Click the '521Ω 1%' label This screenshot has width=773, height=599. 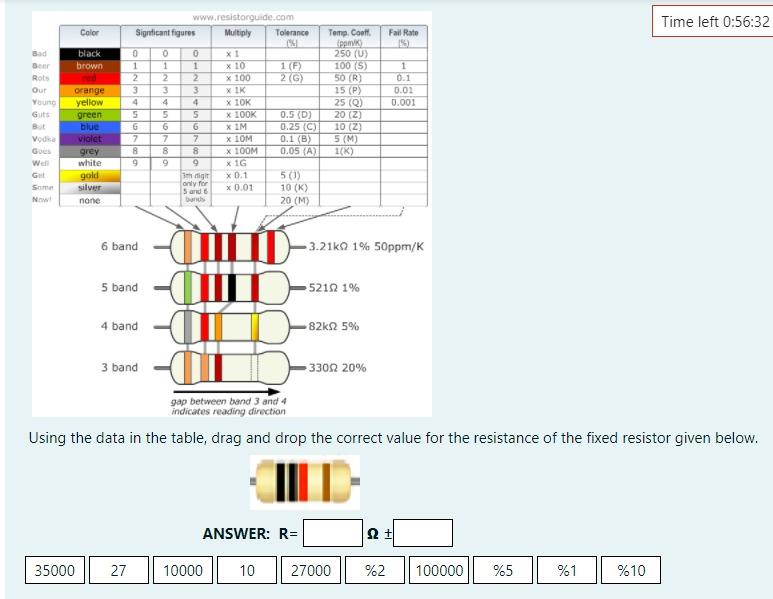[334, 287]
